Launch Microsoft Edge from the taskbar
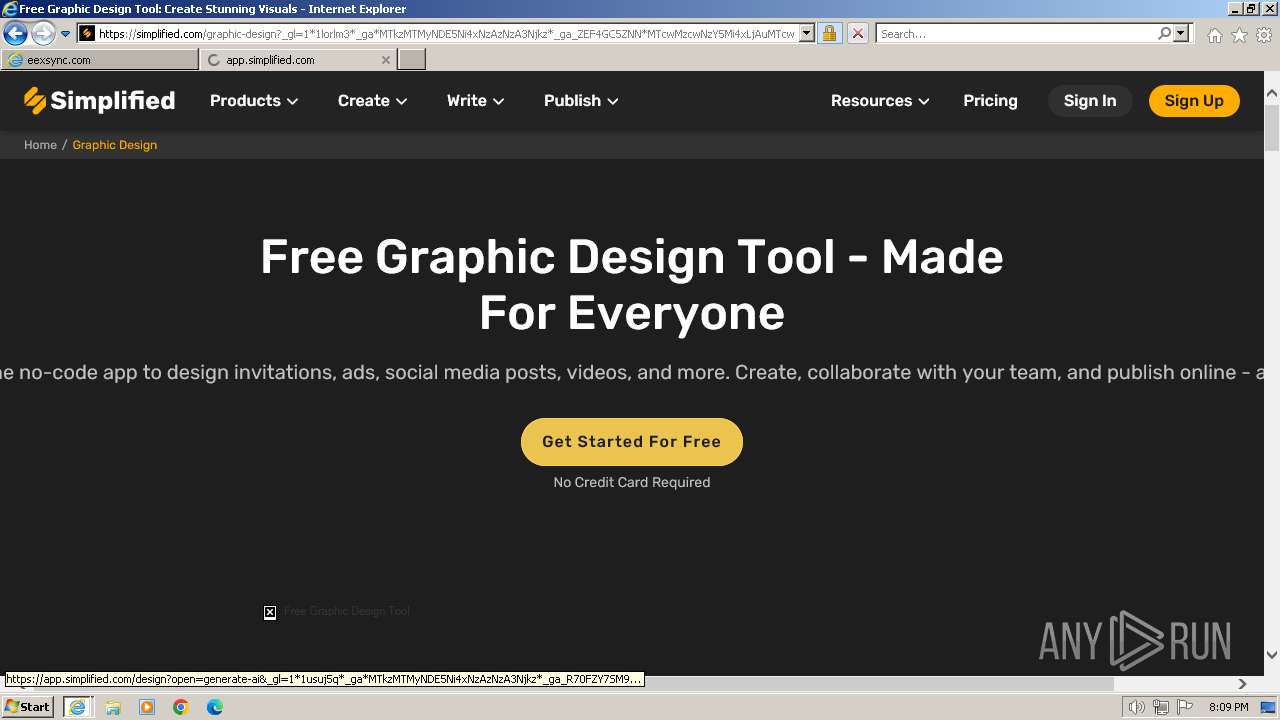 (215, 707)
